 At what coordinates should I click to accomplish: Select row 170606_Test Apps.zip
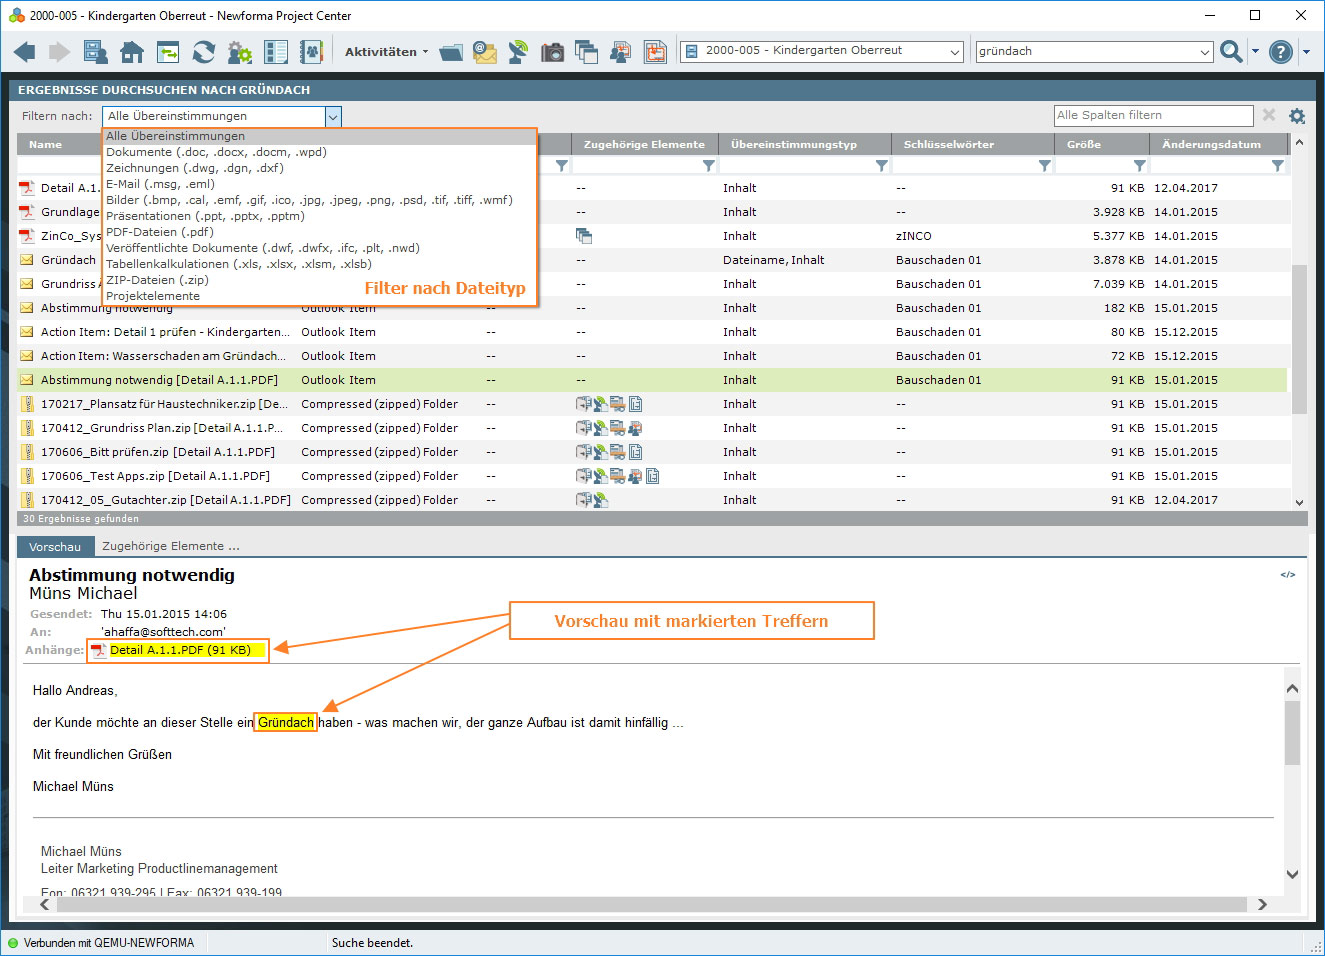(652, 476)
